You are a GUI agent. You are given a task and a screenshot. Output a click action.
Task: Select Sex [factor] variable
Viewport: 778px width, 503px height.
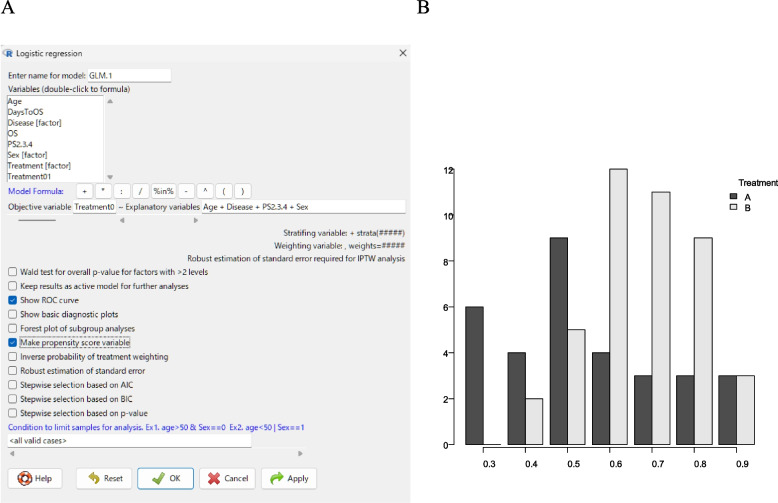[x=27, y=155]
